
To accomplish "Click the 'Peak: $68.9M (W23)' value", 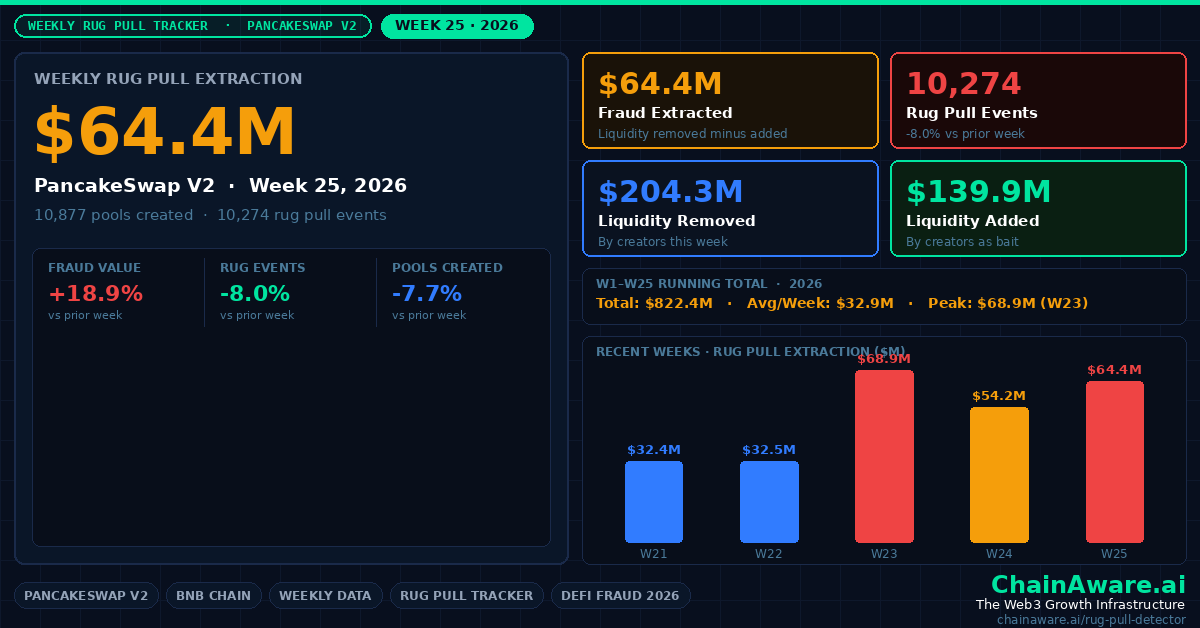I will click(x=1008, y=303).
